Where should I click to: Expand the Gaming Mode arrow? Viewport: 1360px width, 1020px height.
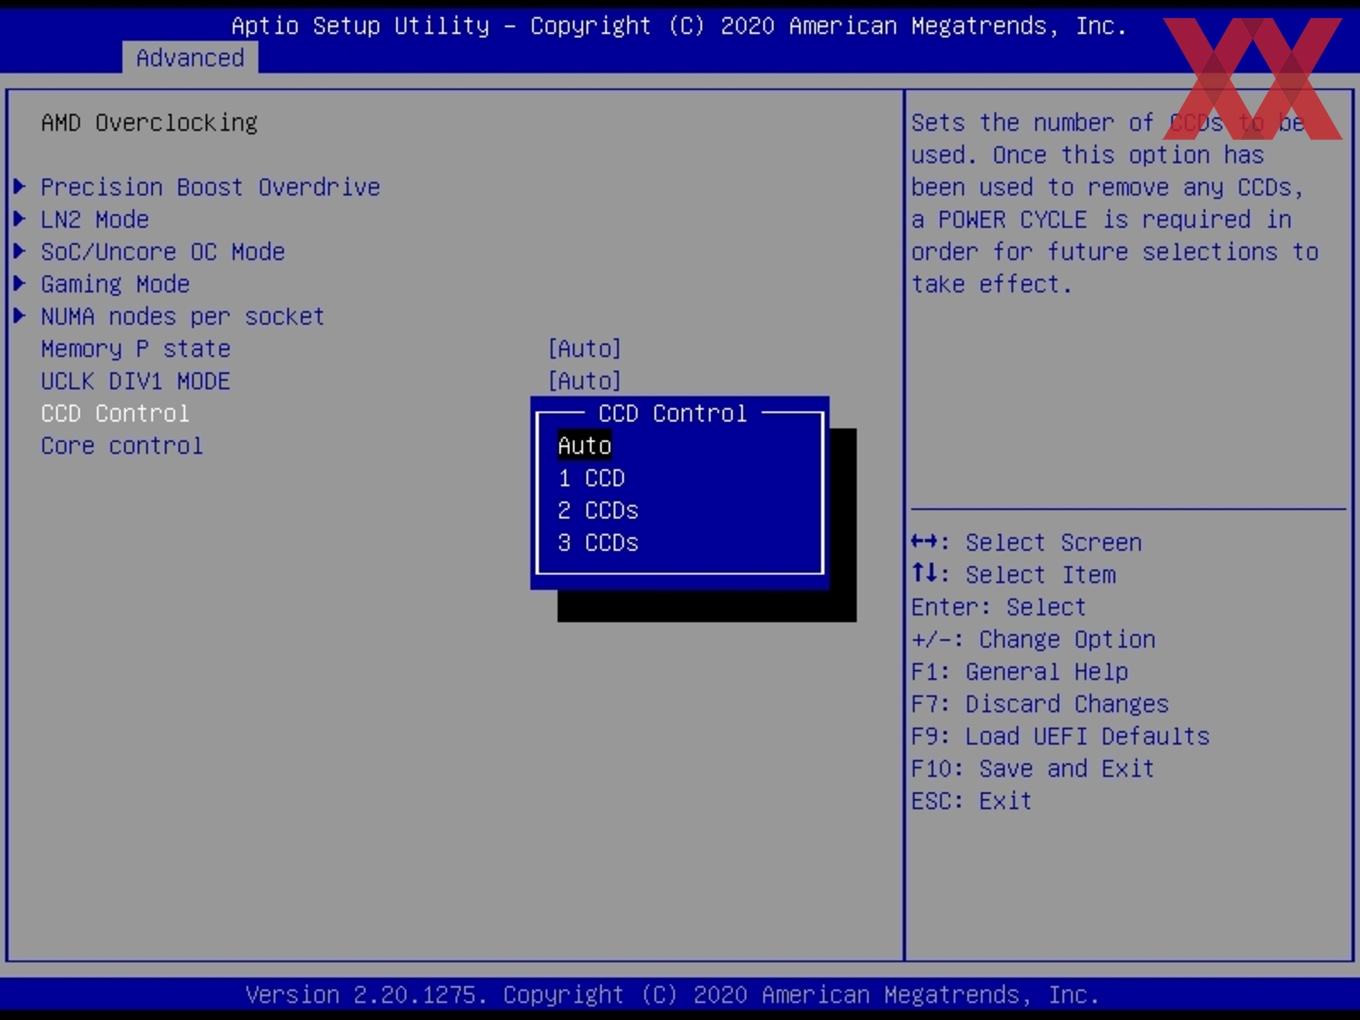pos(19,283)
